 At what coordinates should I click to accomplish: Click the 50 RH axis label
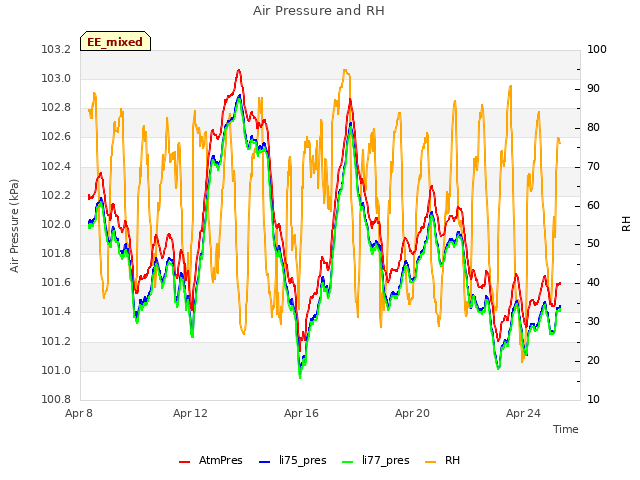(x=593, y=244)
